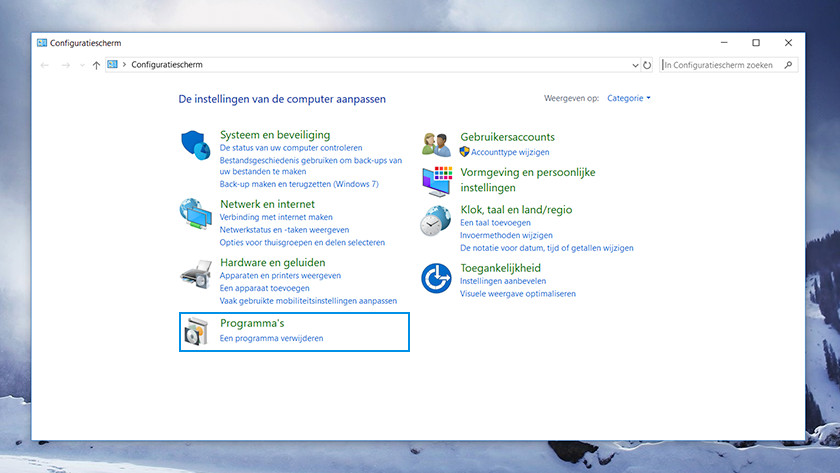The image size is (840, 473).
Task: Expand the address bar history dropdown
Action: pyautogui.click(x=635, y=65)
